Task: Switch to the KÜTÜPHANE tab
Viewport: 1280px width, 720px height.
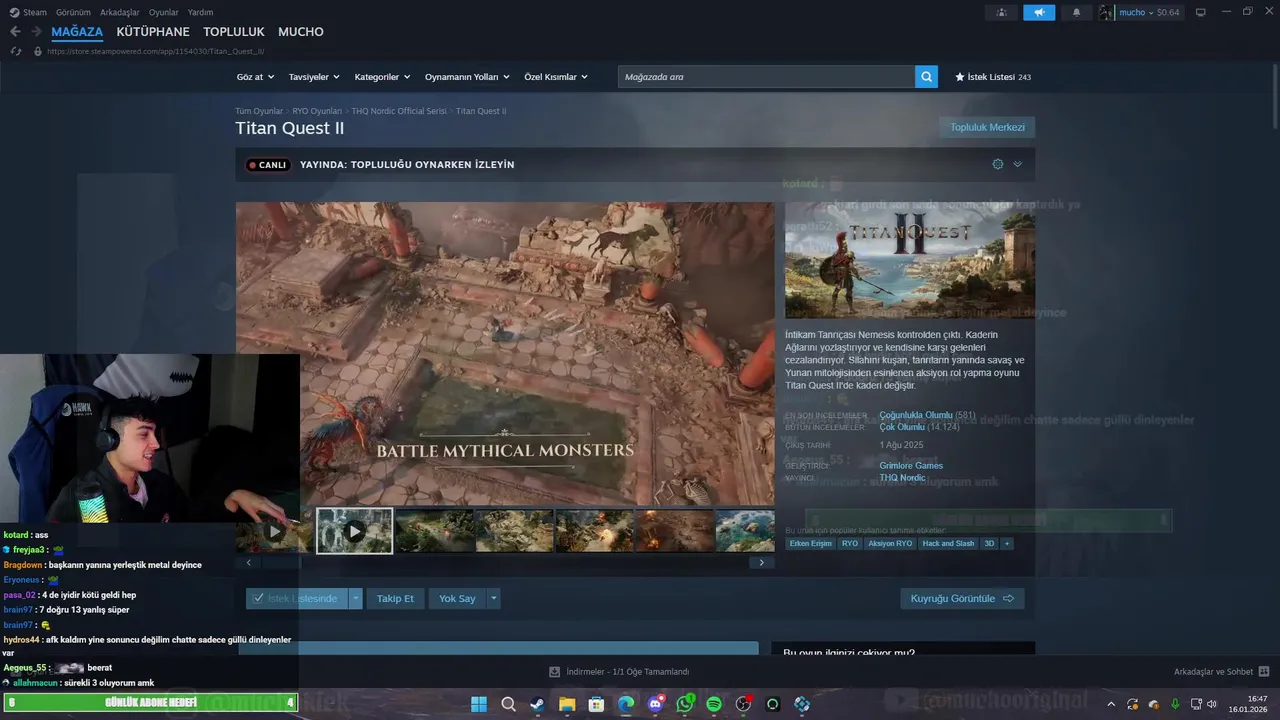Action: 153,32
